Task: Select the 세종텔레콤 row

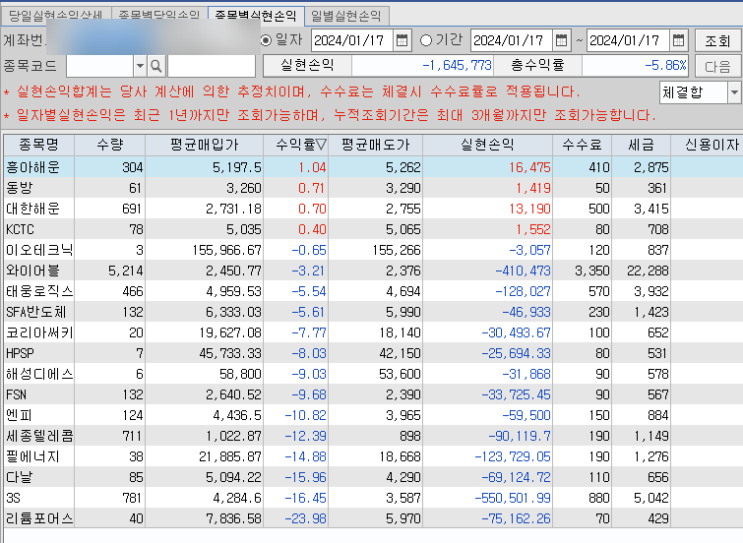Action: tap(373, 436)
